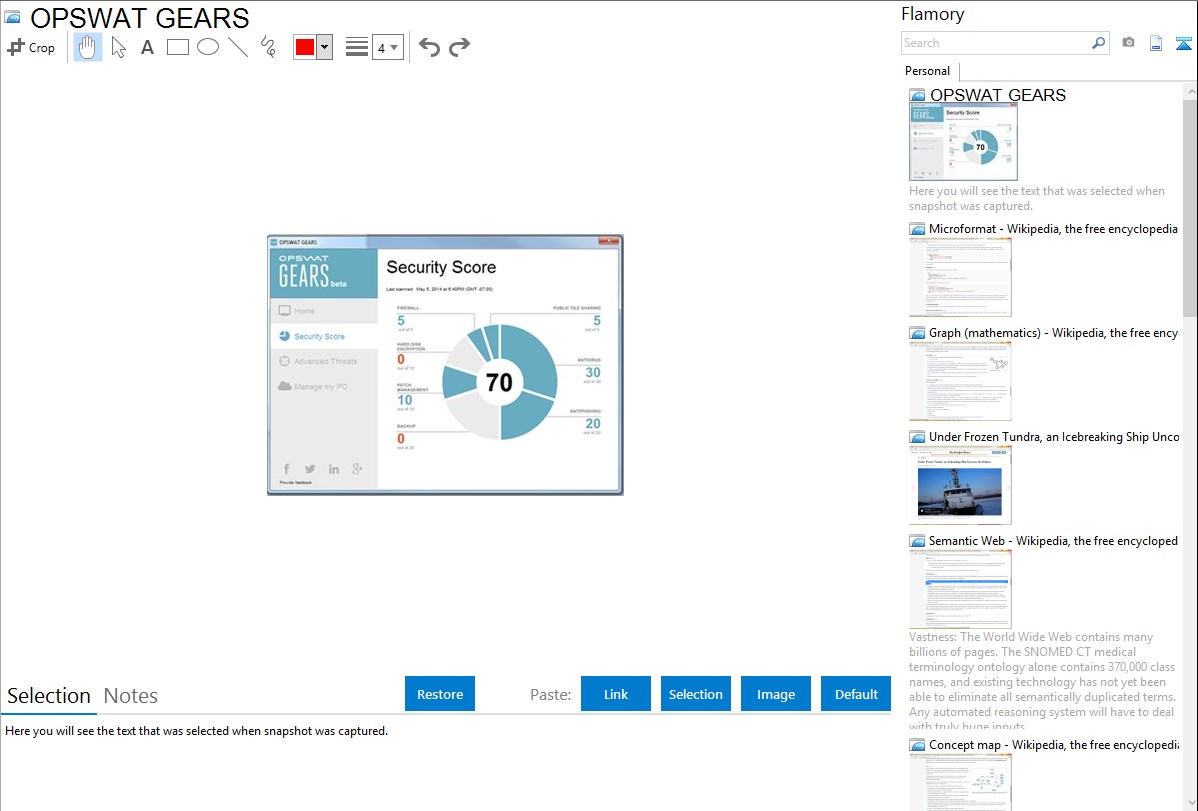This screenshot has width=1198, height=811.
Task: Click the red color swatch
Action: click(305, 47)
